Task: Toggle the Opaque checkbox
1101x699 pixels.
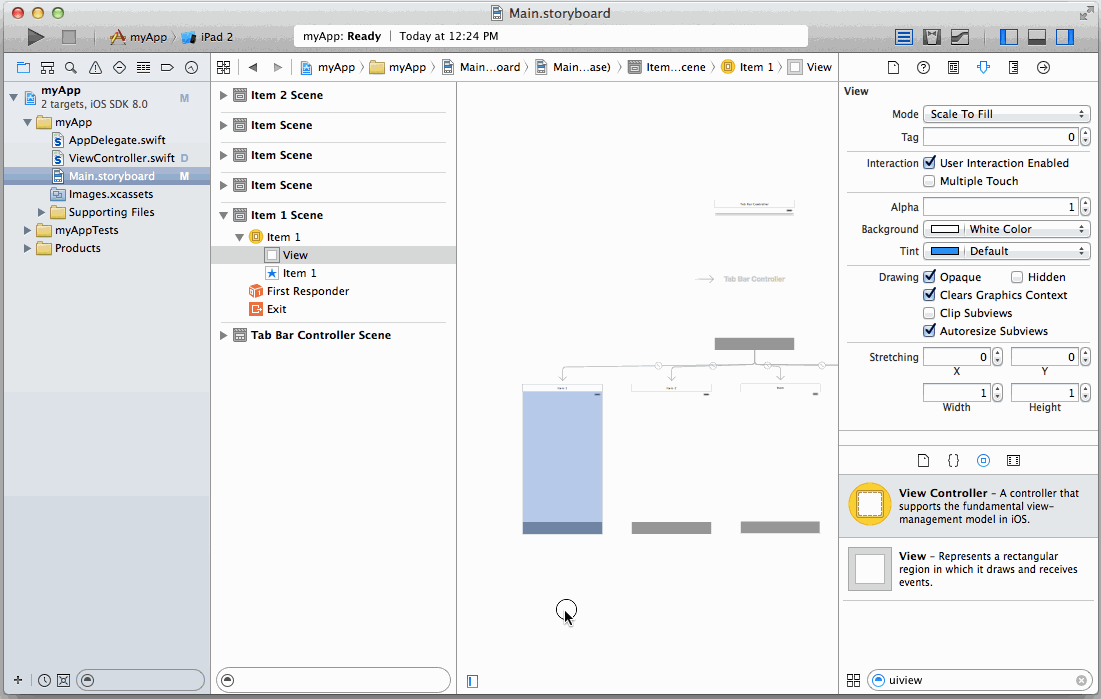Action: 929,277
